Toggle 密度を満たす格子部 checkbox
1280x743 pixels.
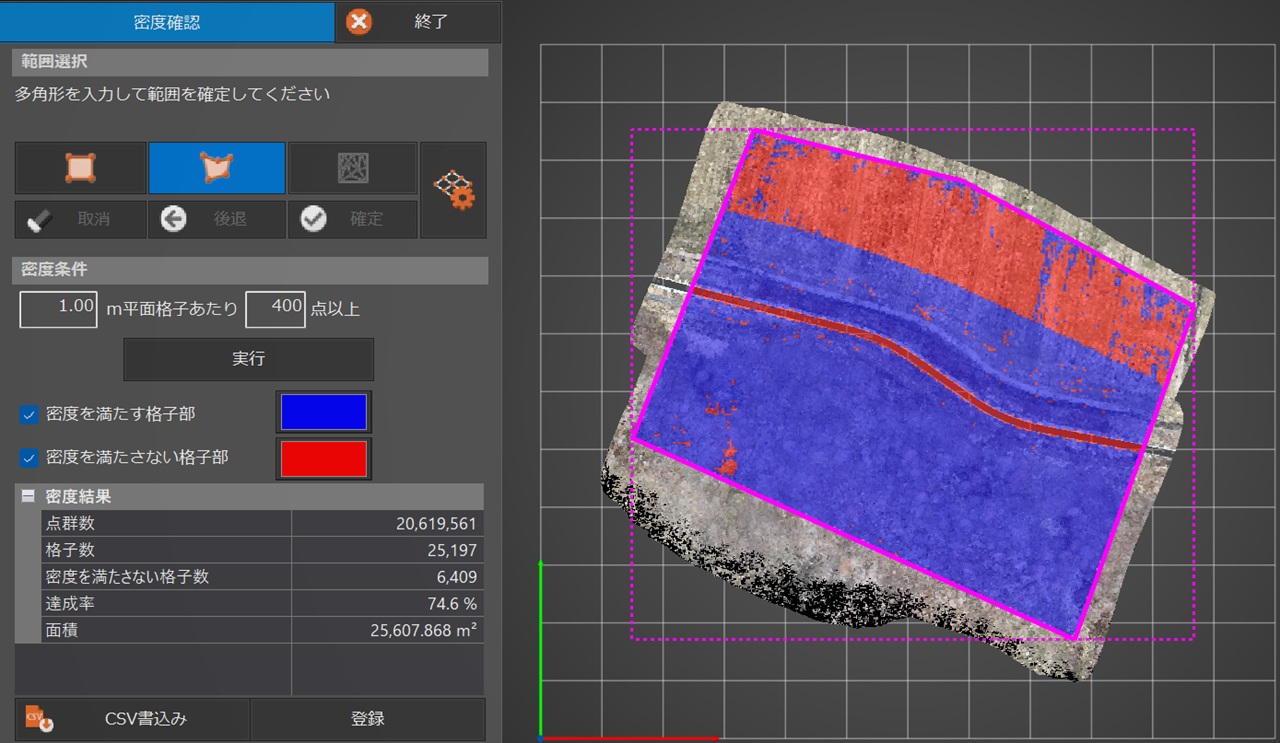click(x=30, y=414)
